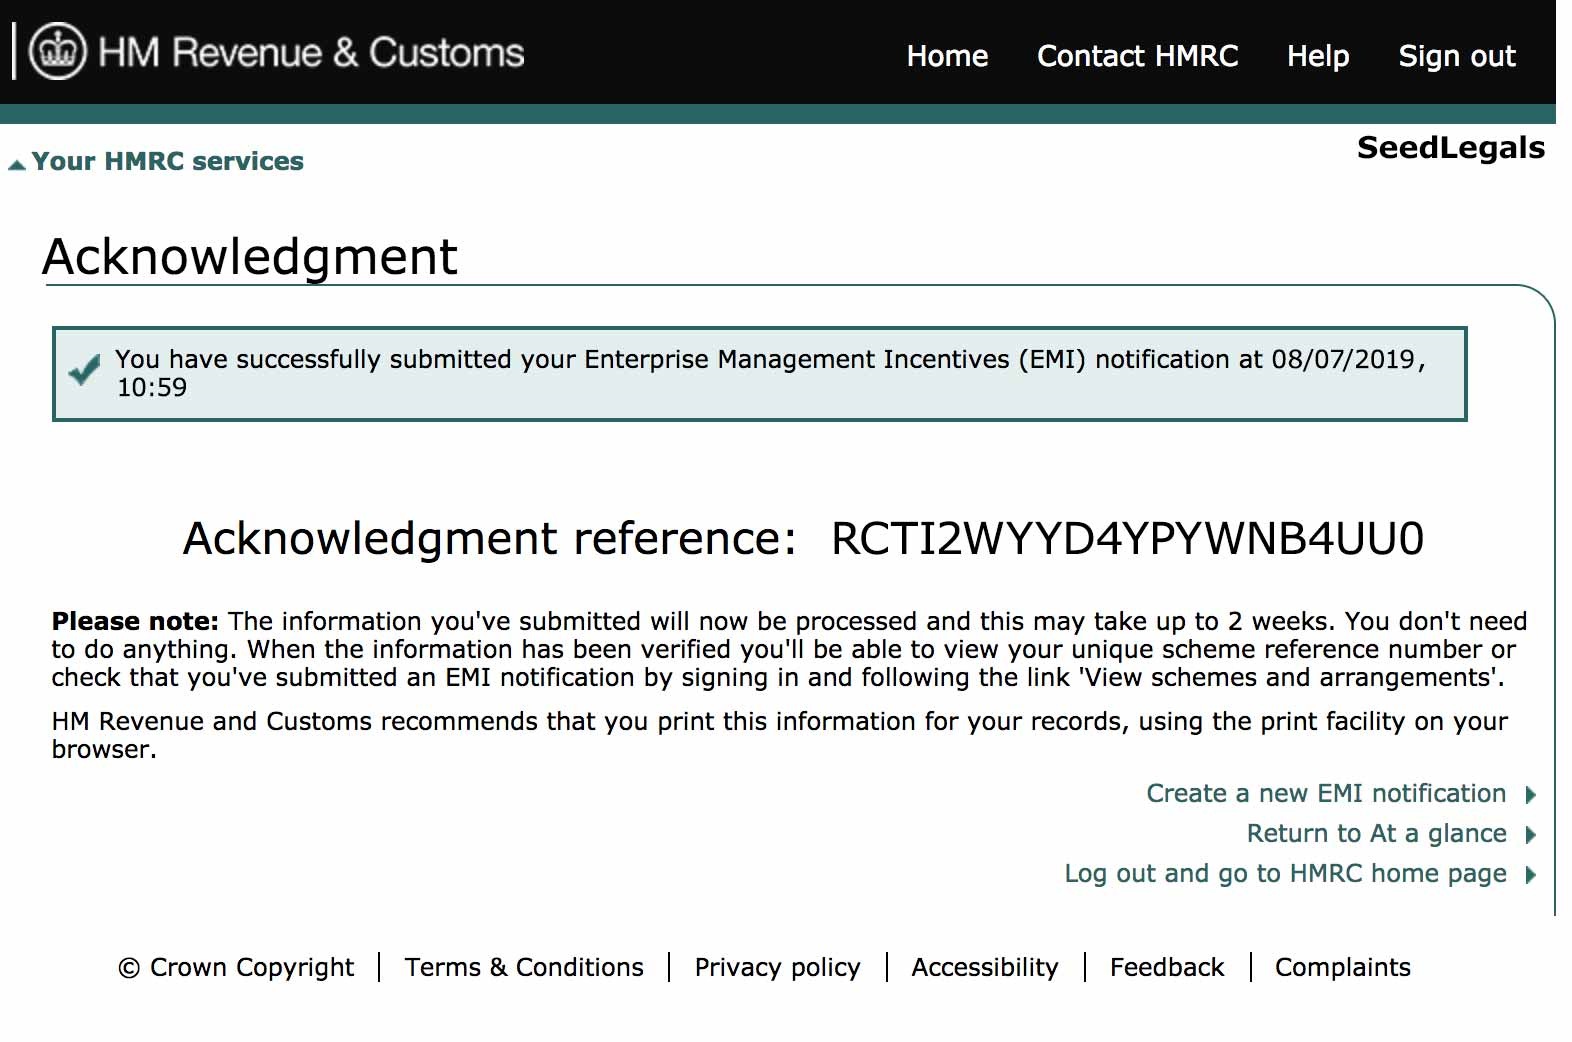
Task: View the Privacy policy
Action: pos(777,968)
